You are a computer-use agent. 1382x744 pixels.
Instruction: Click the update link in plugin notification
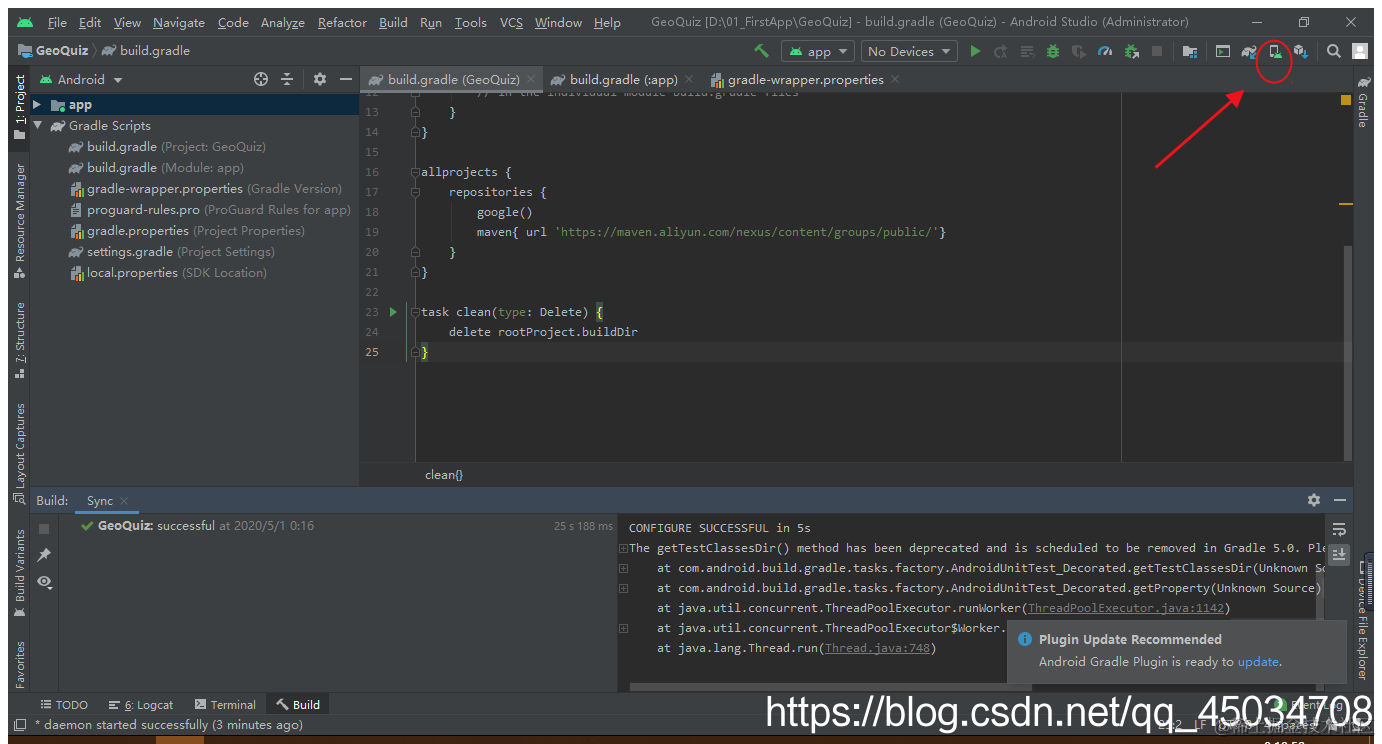tap(1258, 662)
